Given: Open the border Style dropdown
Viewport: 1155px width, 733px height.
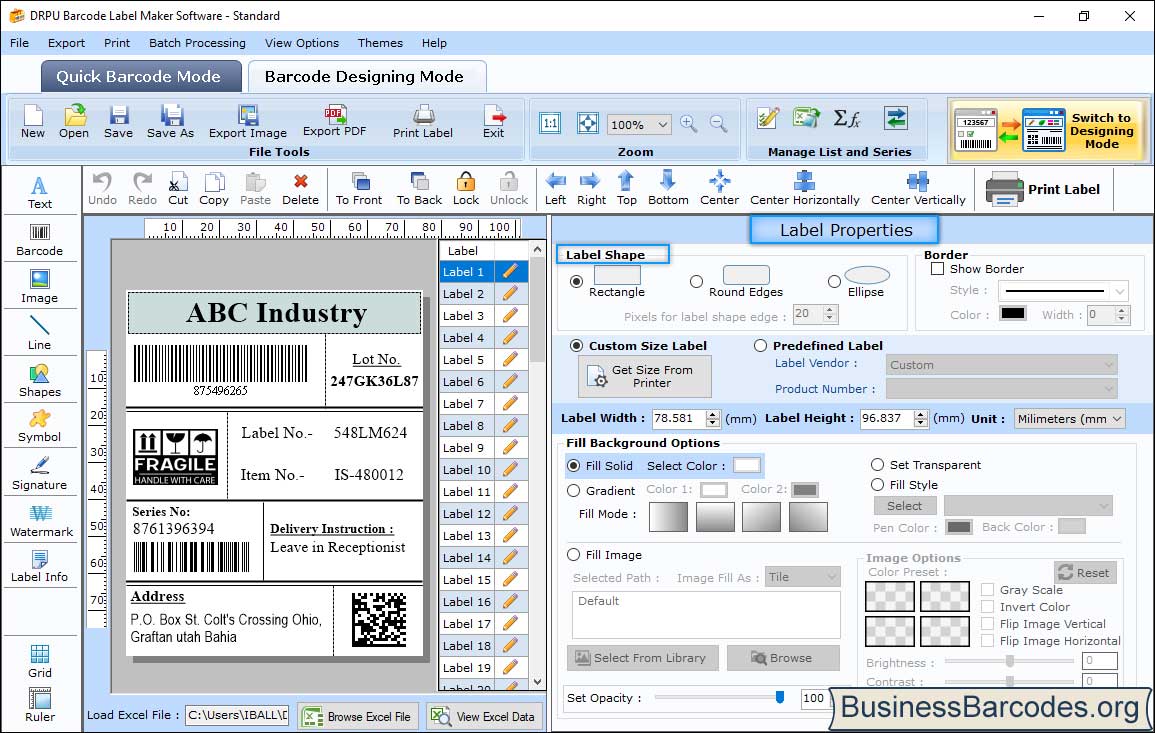Looking at the screenshot, I should point(1120,291).
